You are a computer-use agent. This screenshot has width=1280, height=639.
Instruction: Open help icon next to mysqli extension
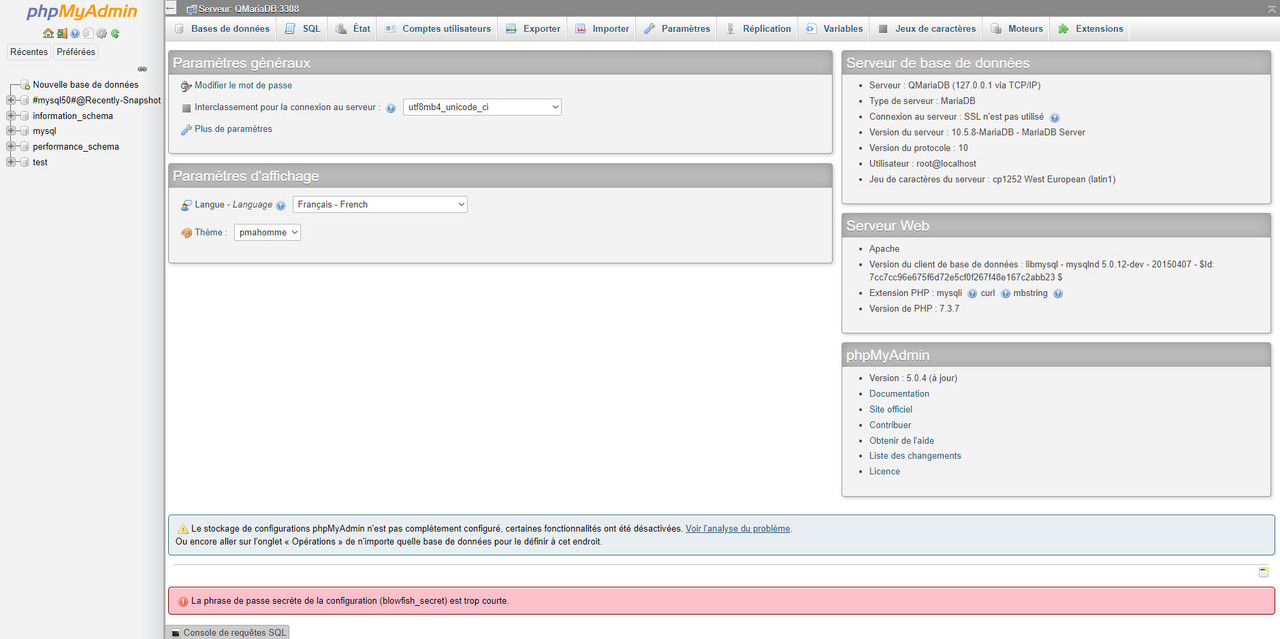pyautogui.click(x=972, y=293)
